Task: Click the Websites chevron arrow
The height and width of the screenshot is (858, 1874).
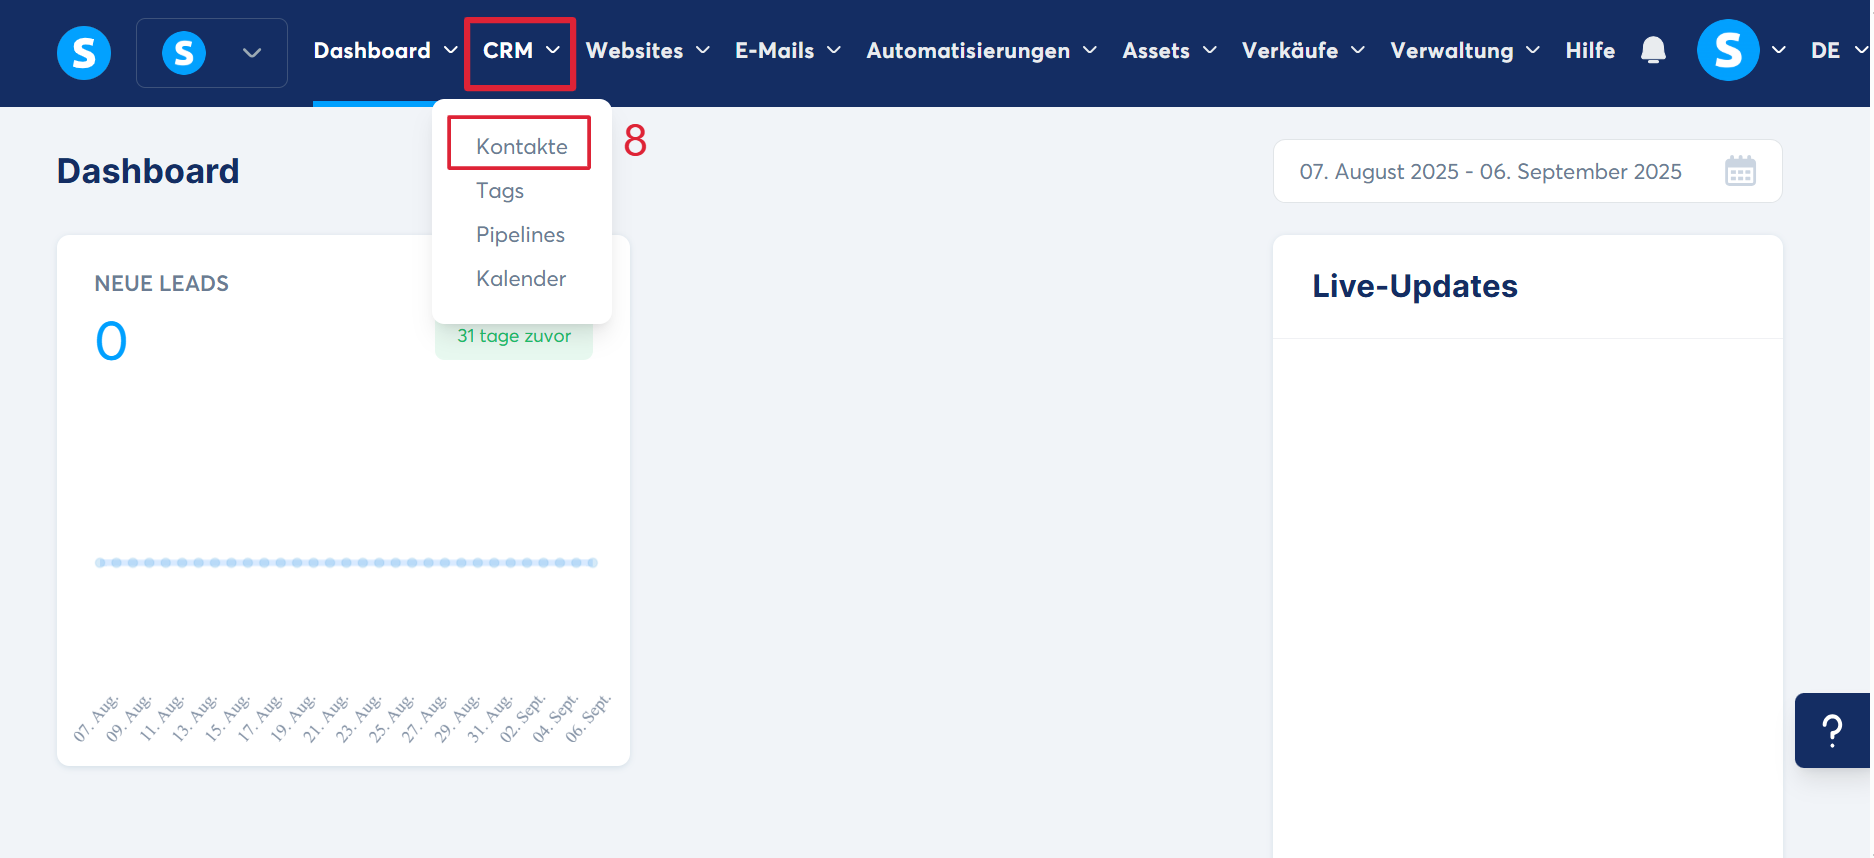Action: tap(703, 50)
